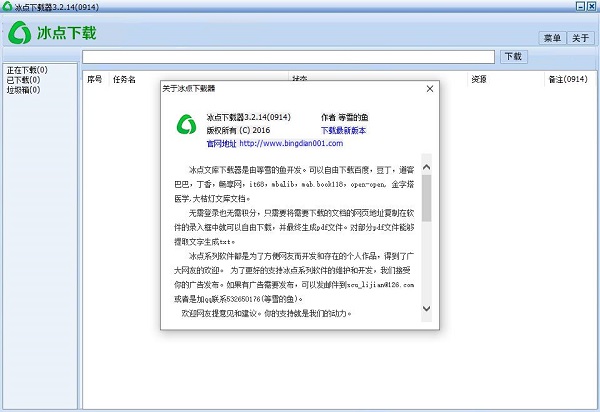Viewport: 600px width, 412px height.
Task: Open the 下载最新版本 link
Action: tap(343, 130)
